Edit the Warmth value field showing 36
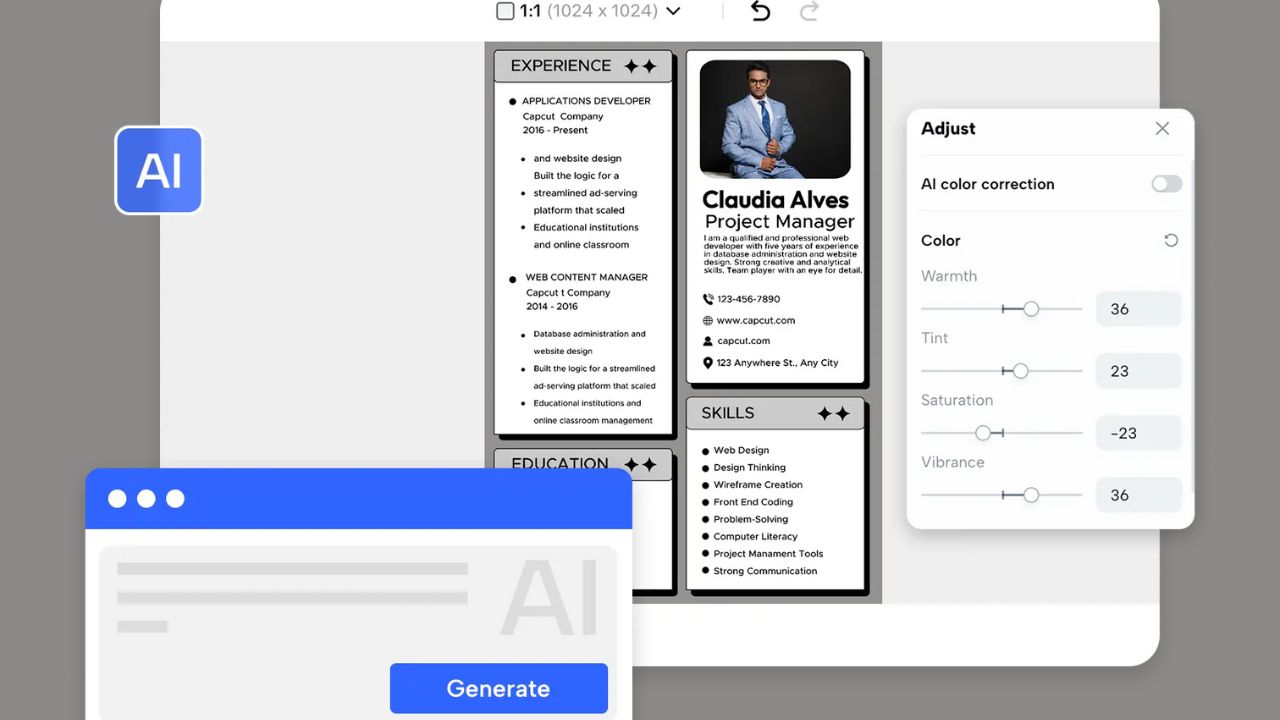The width and height of the screenshot is (1280, 720). (x=1138, y=309)
